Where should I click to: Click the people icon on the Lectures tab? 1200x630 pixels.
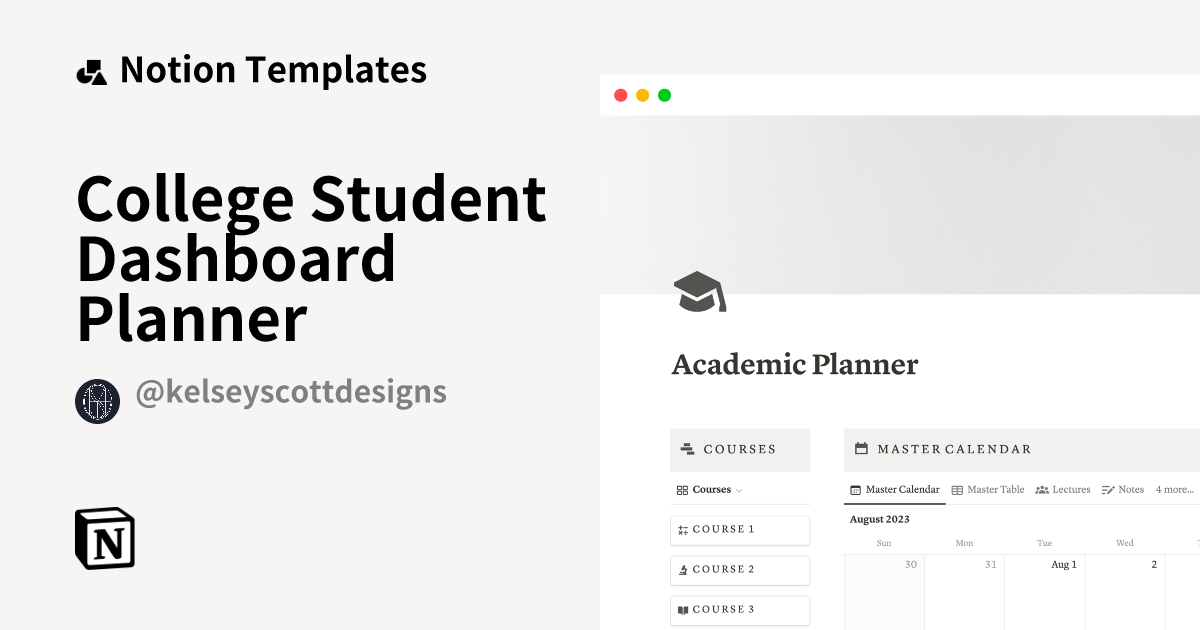click(1043, 489)
